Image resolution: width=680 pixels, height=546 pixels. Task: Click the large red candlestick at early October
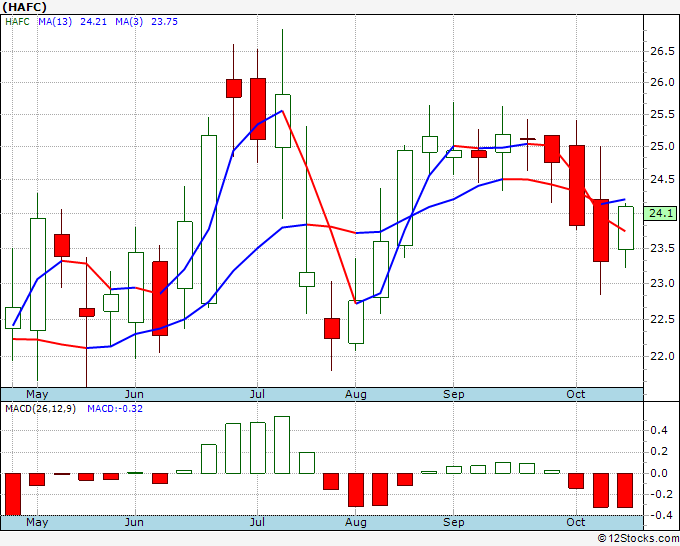point(577,186)
